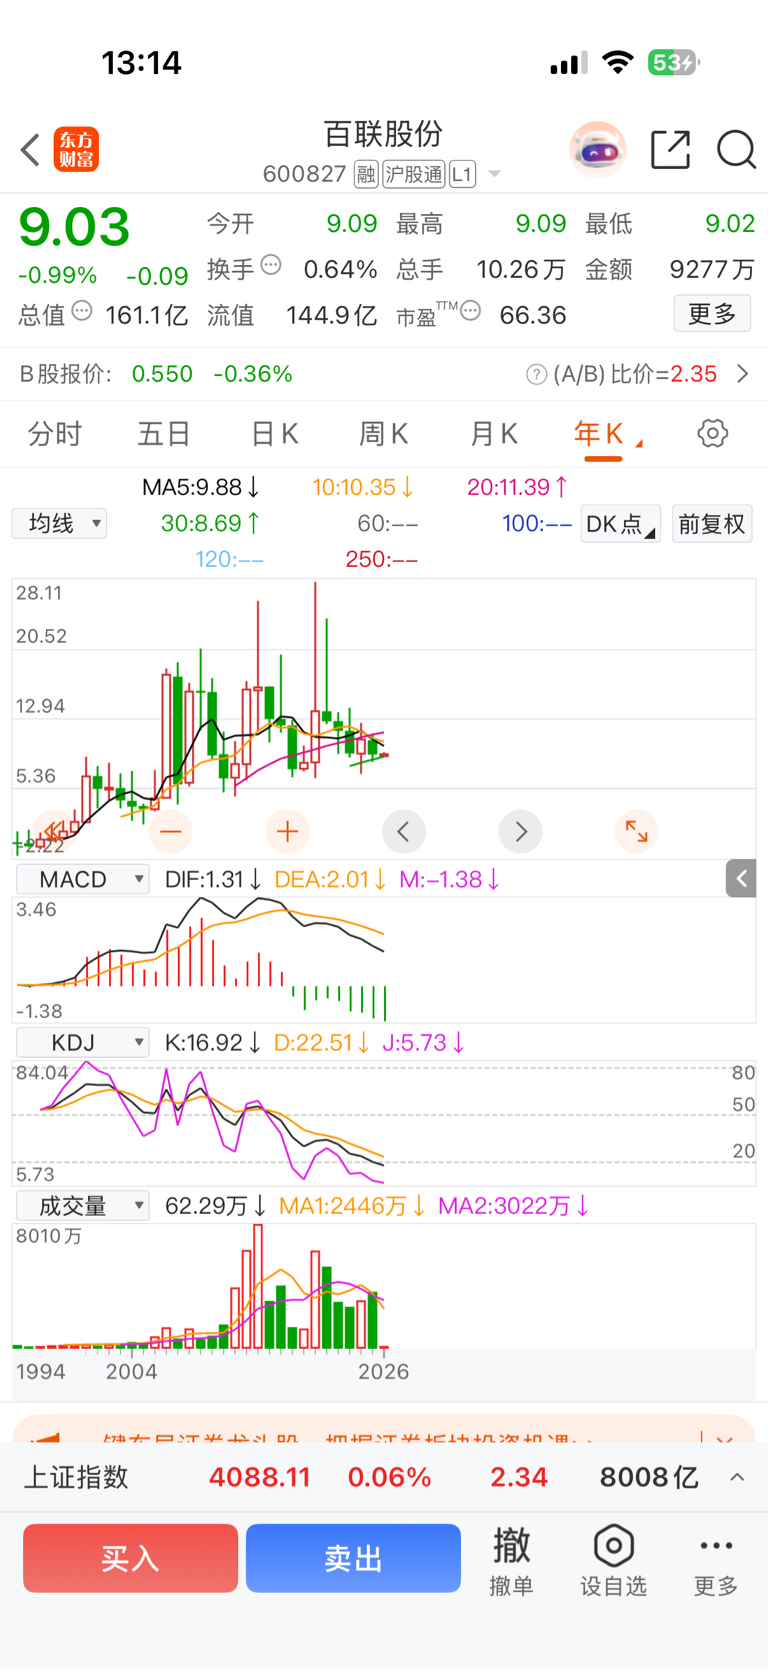Tap the stock code 600827
Viewport: 768px width, 1670px height.
pos(304,174)
